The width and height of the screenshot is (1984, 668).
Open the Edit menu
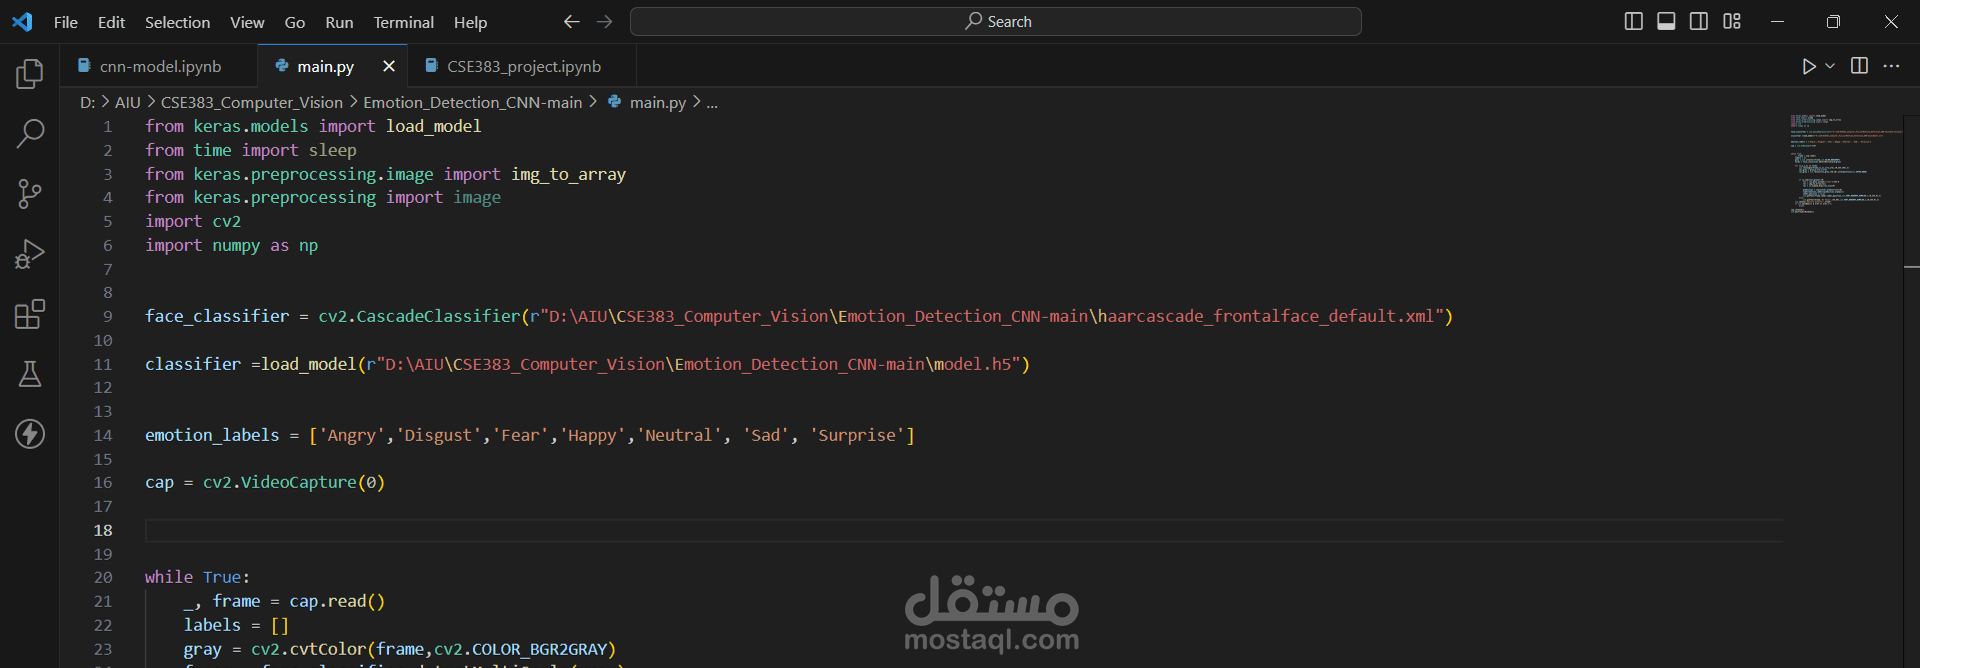tap(111, 22)
